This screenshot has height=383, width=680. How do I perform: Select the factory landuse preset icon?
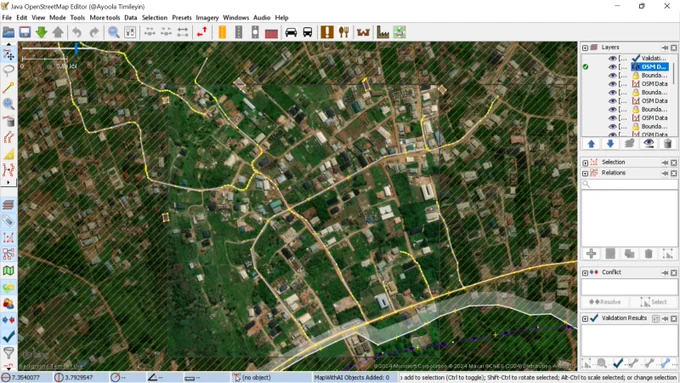click(382, 32)
